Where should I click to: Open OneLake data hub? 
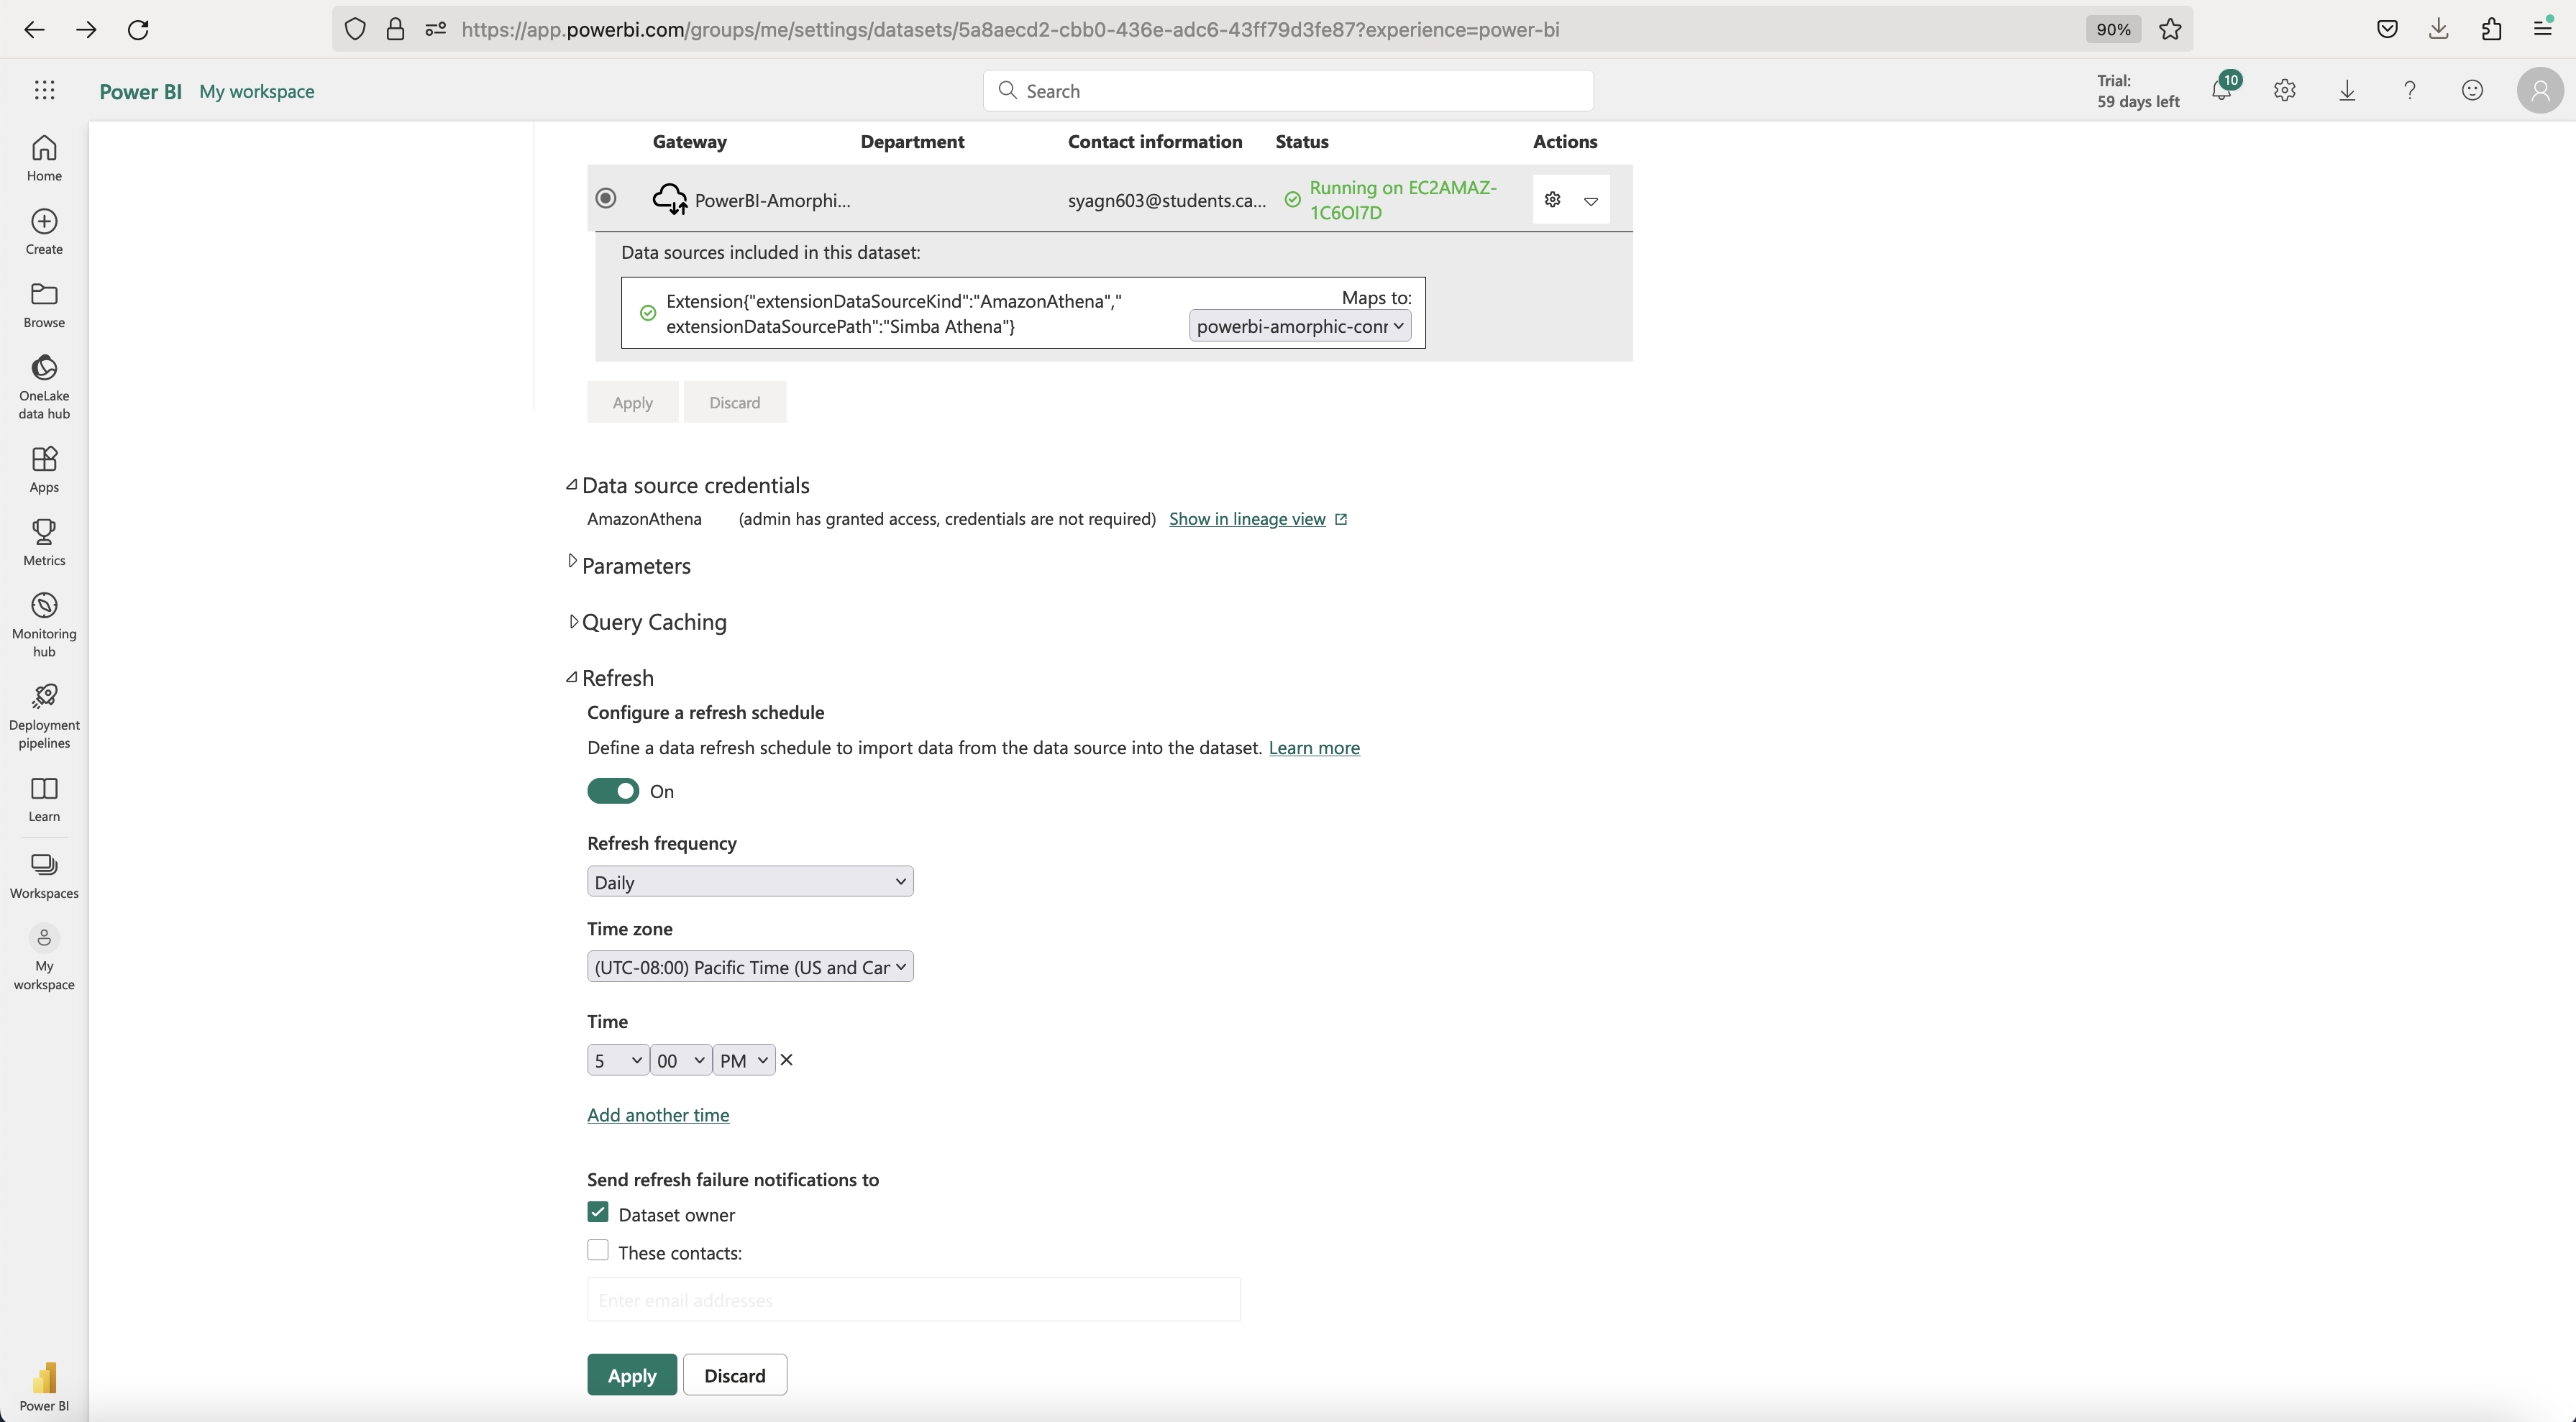[x=44, y=386]
